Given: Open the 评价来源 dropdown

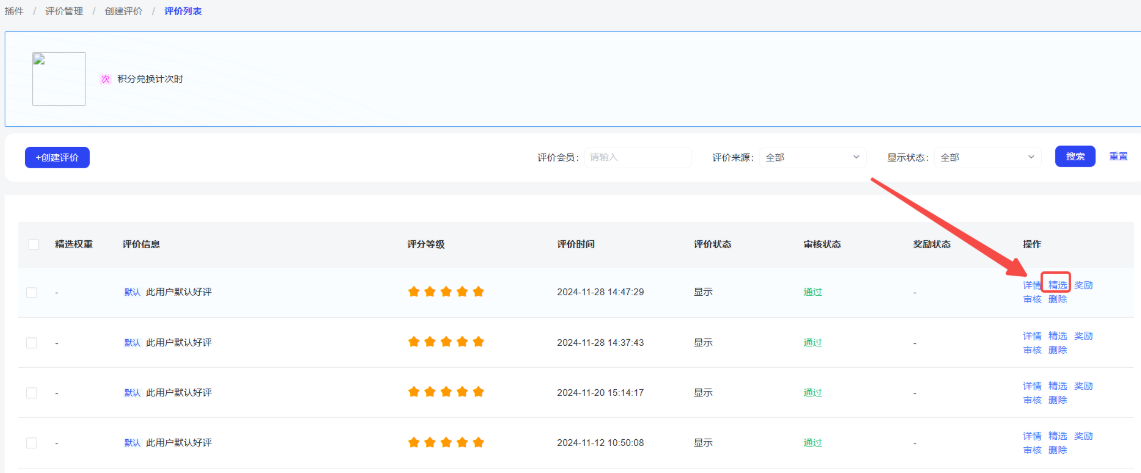Looking at the screenshot, I should tap(813, 157).
